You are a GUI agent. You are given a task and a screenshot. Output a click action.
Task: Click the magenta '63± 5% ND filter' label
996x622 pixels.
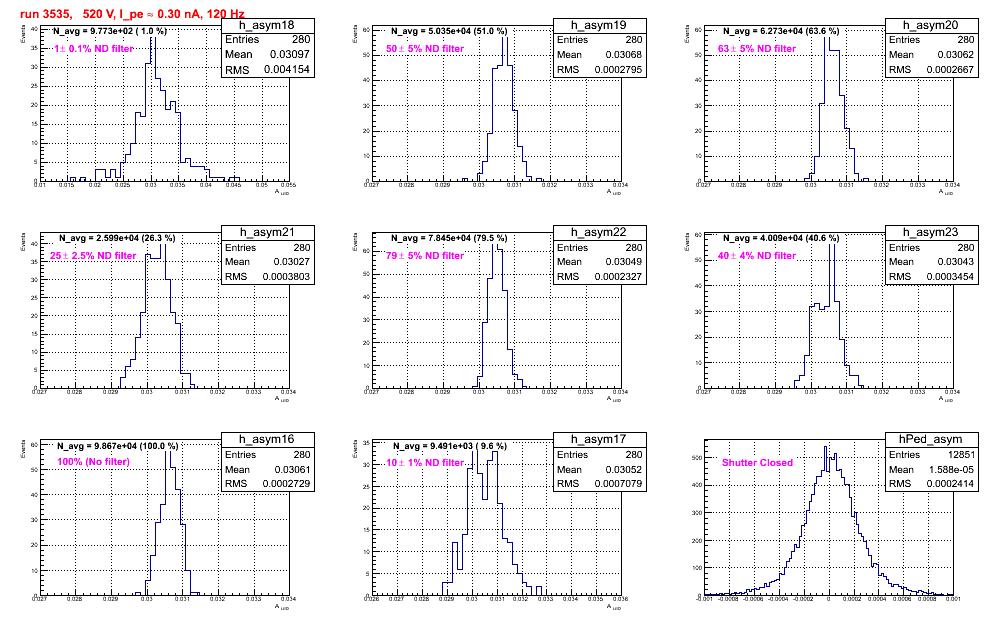(x=757, y=48)
